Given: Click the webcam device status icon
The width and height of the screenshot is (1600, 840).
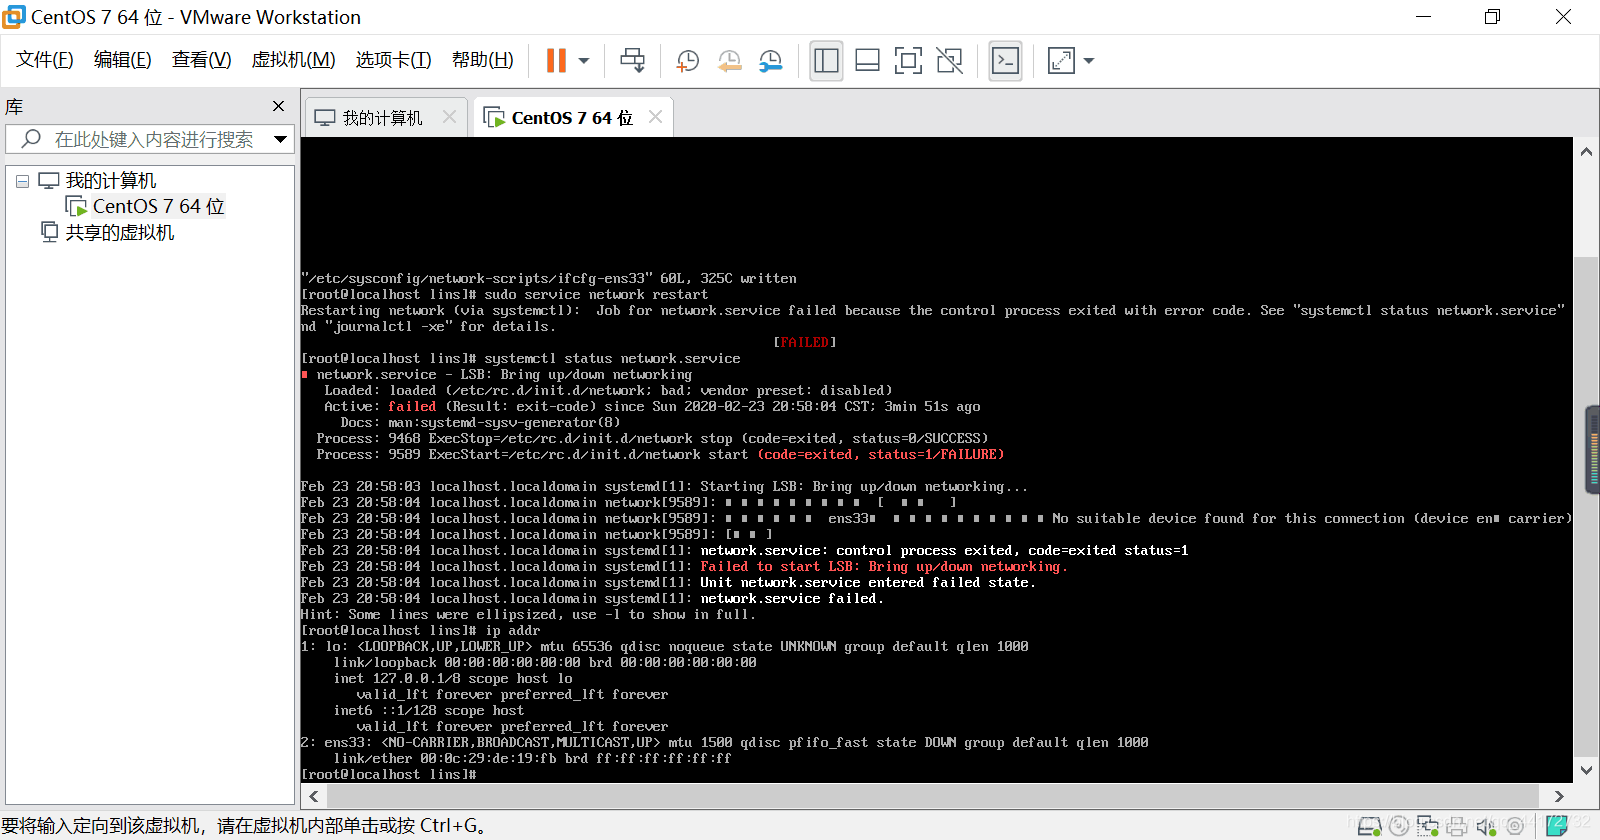Looking at the screenshot, I should tap(1515, 826).
